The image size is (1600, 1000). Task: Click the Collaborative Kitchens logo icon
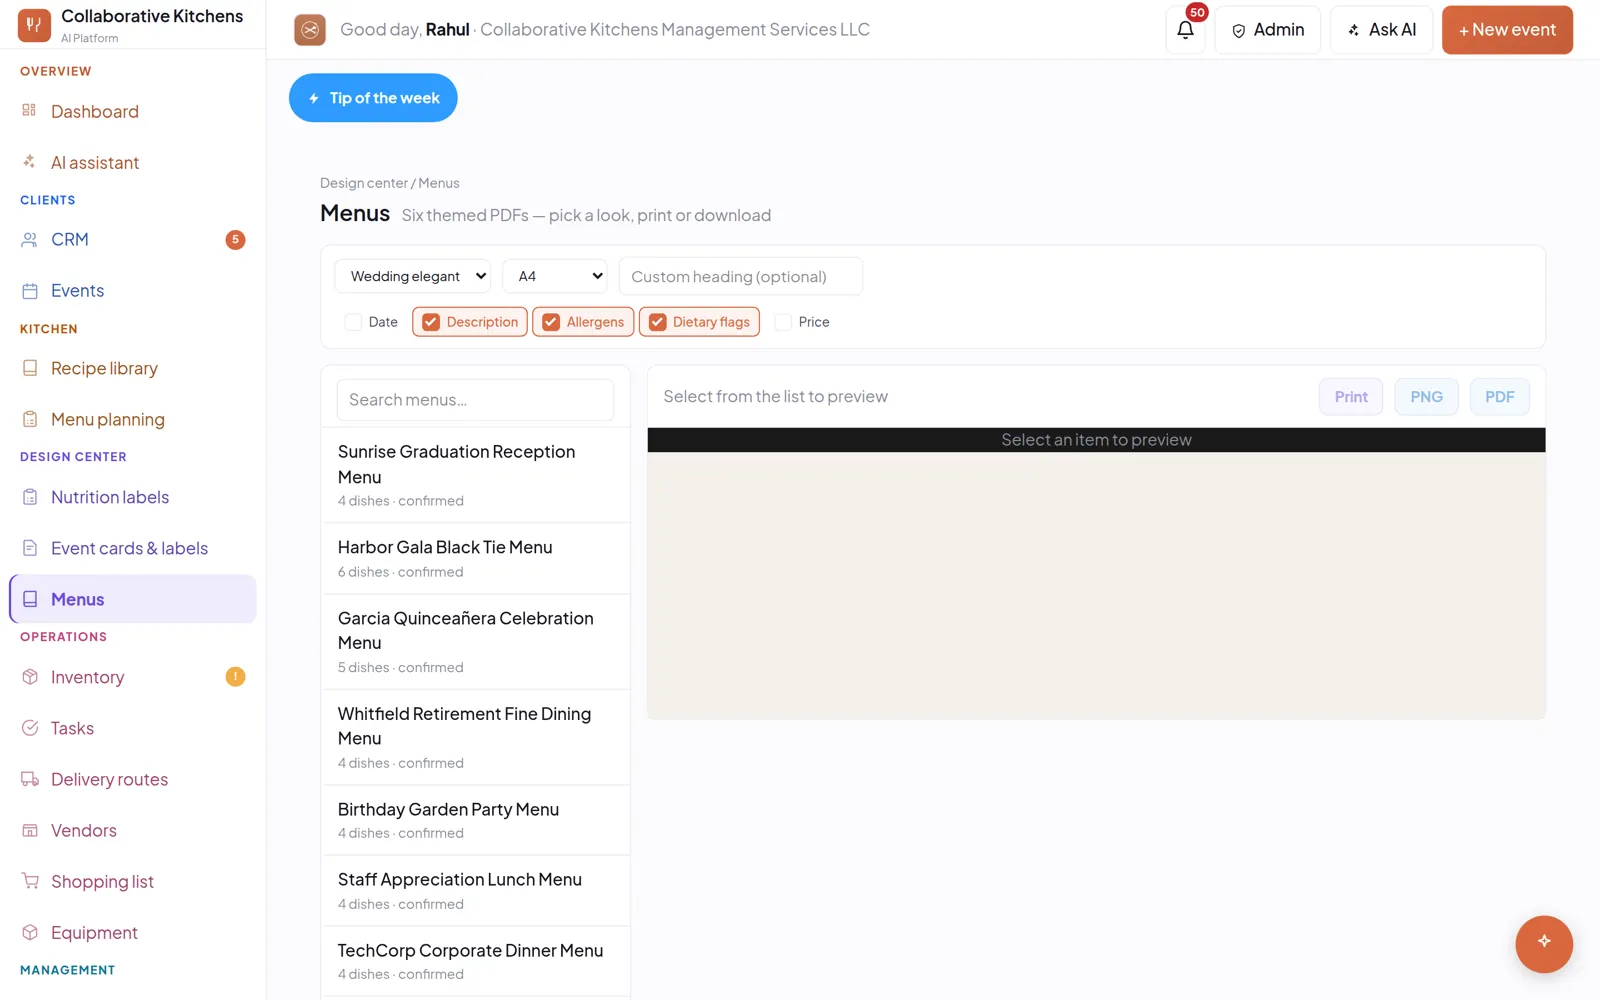(x=34, y=26)
